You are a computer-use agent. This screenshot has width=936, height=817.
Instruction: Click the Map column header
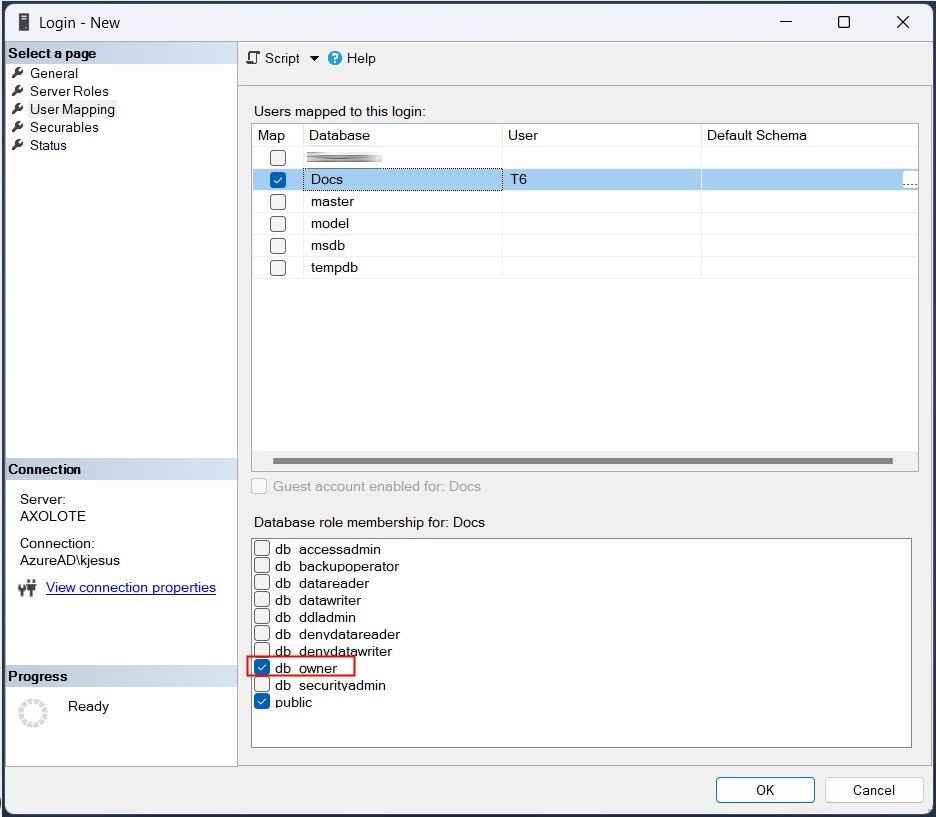(278, 135)
